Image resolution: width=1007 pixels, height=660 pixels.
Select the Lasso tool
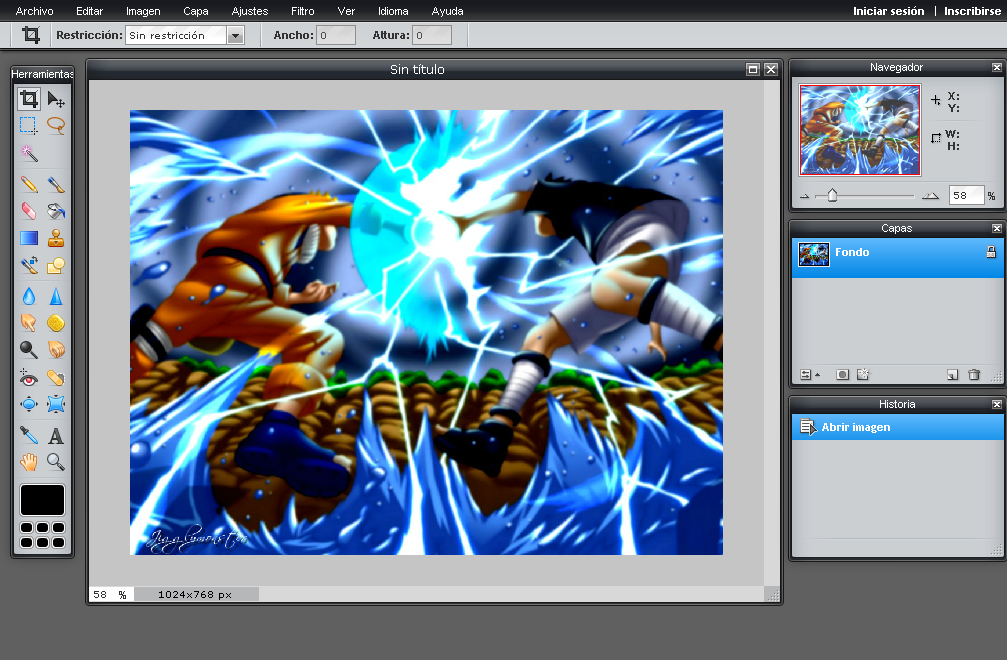click(56, 125)
